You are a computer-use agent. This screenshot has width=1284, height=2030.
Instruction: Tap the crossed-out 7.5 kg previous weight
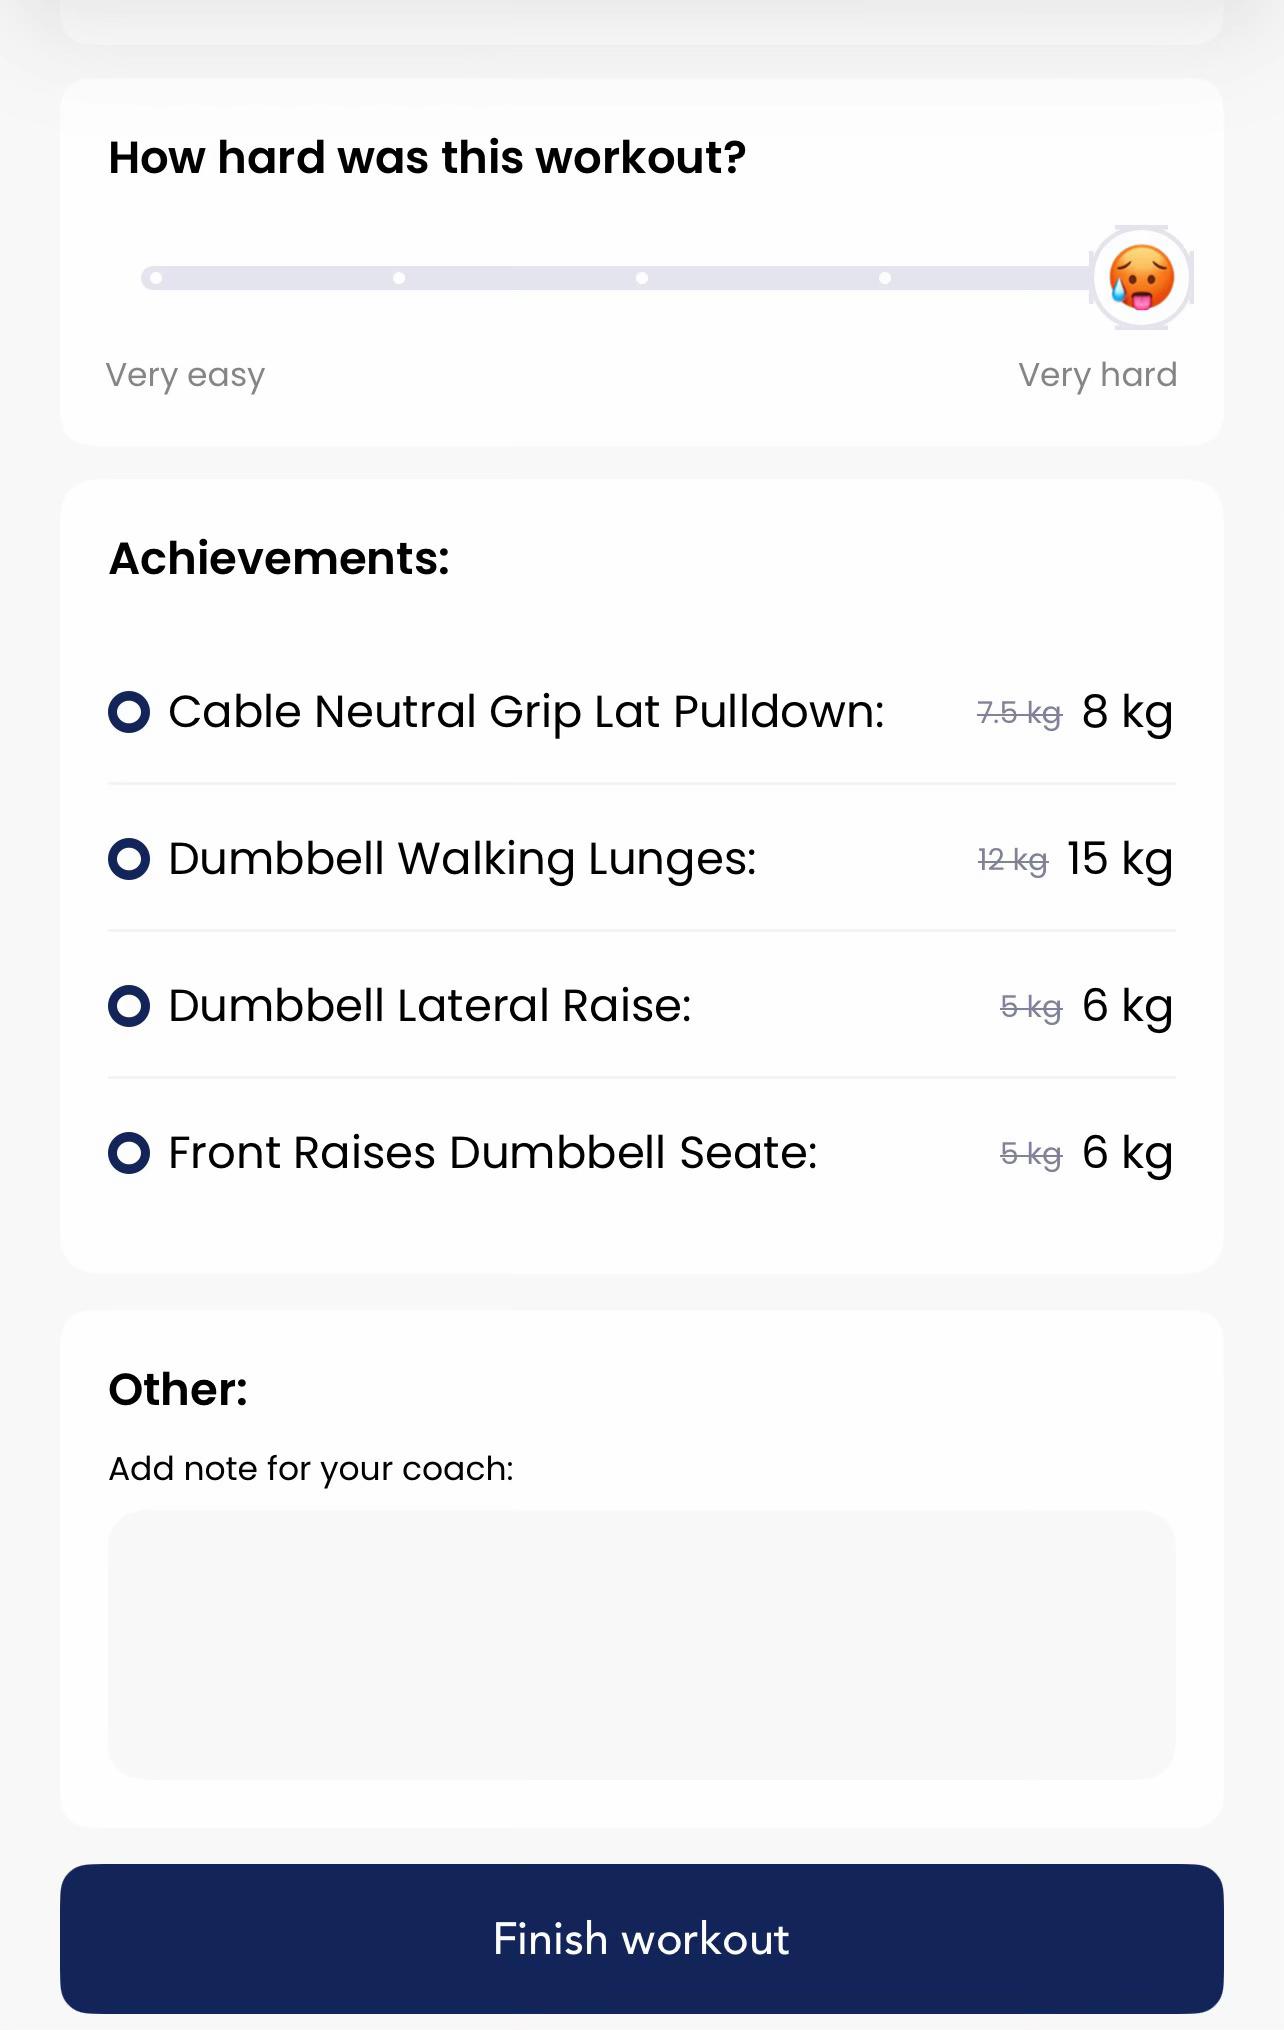(x=1019, y=714)
